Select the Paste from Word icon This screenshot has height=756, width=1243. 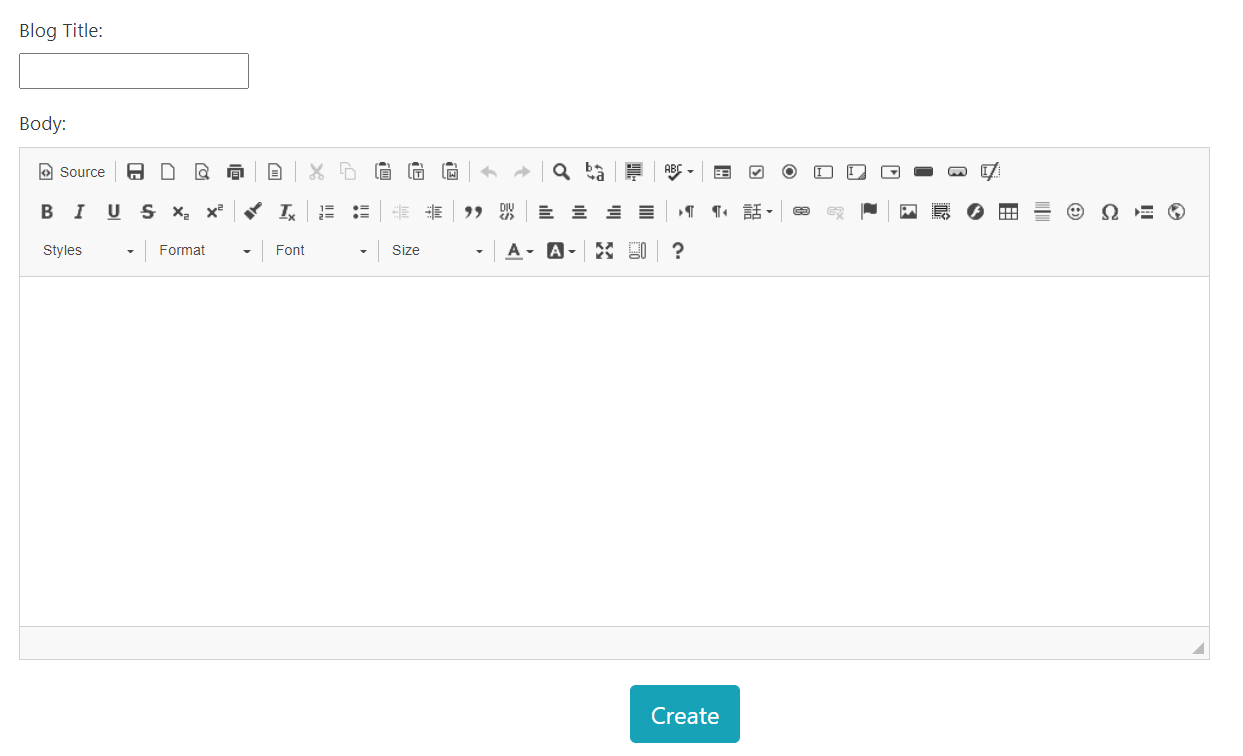[x=450, y=171]
